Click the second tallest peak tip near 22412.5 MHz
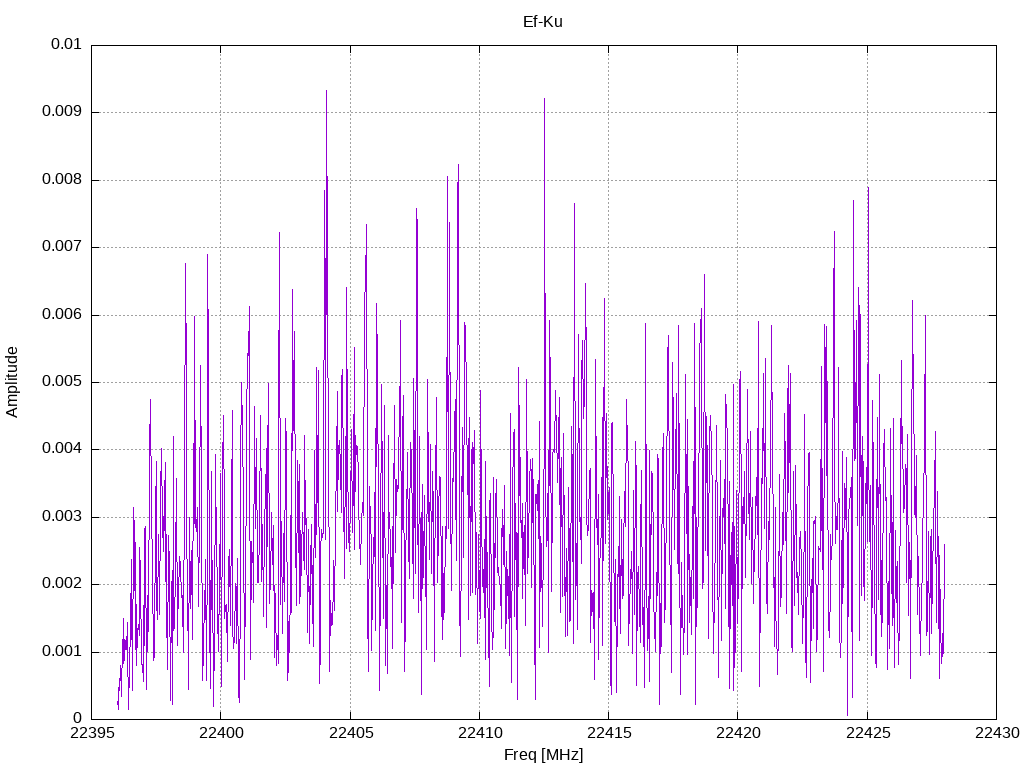 pos(545,99)
